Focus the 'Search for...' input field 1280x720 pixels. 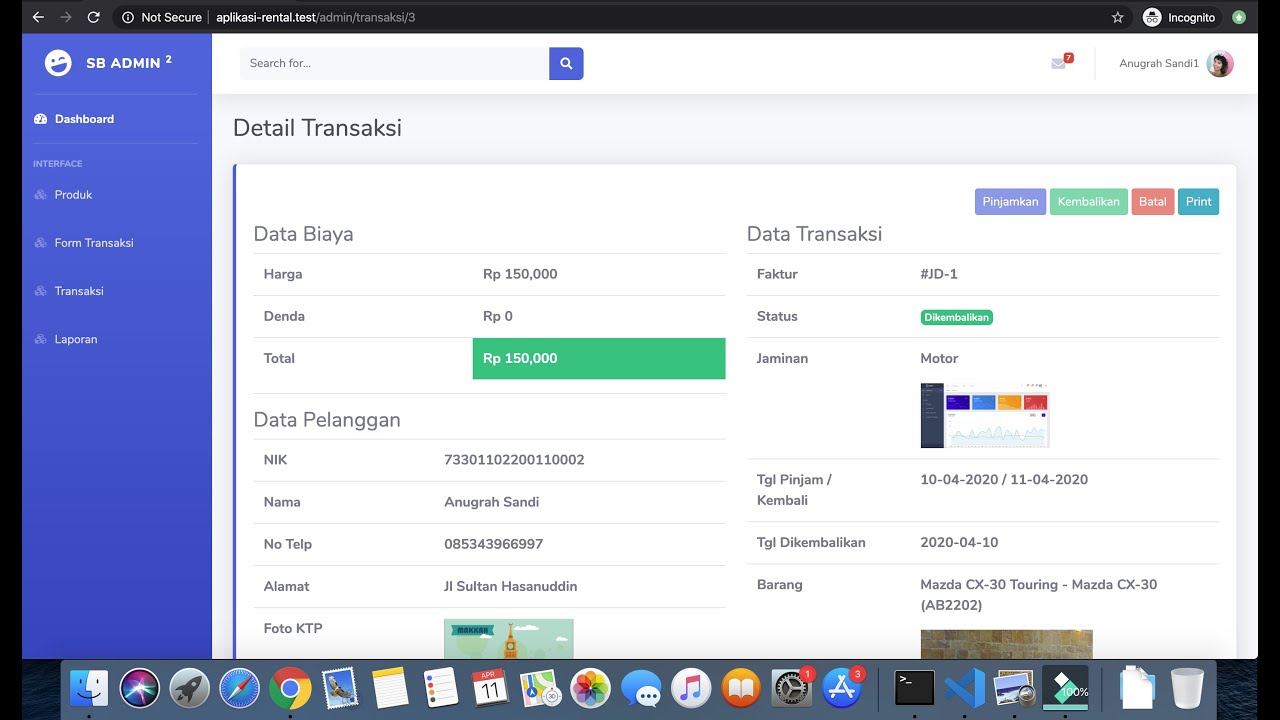[394, 63]
